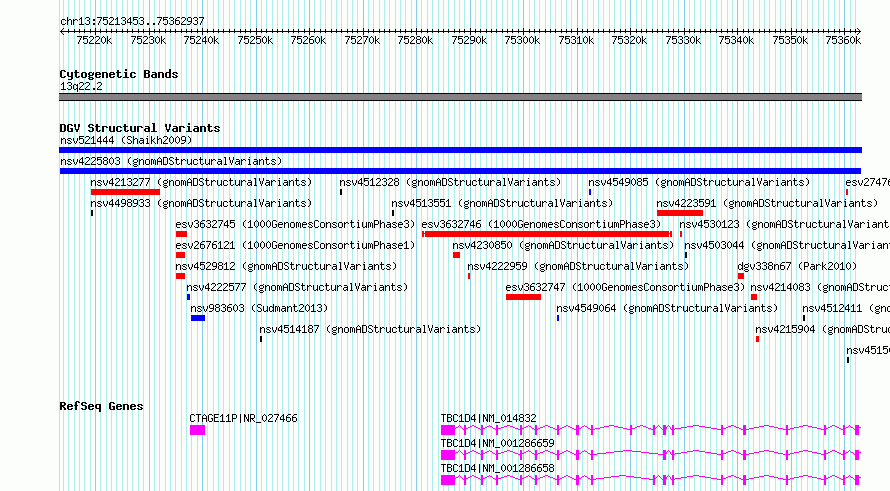Open nsv983603 (Sudmant2013) variant label
890x491 pixels.
(259, 308)
